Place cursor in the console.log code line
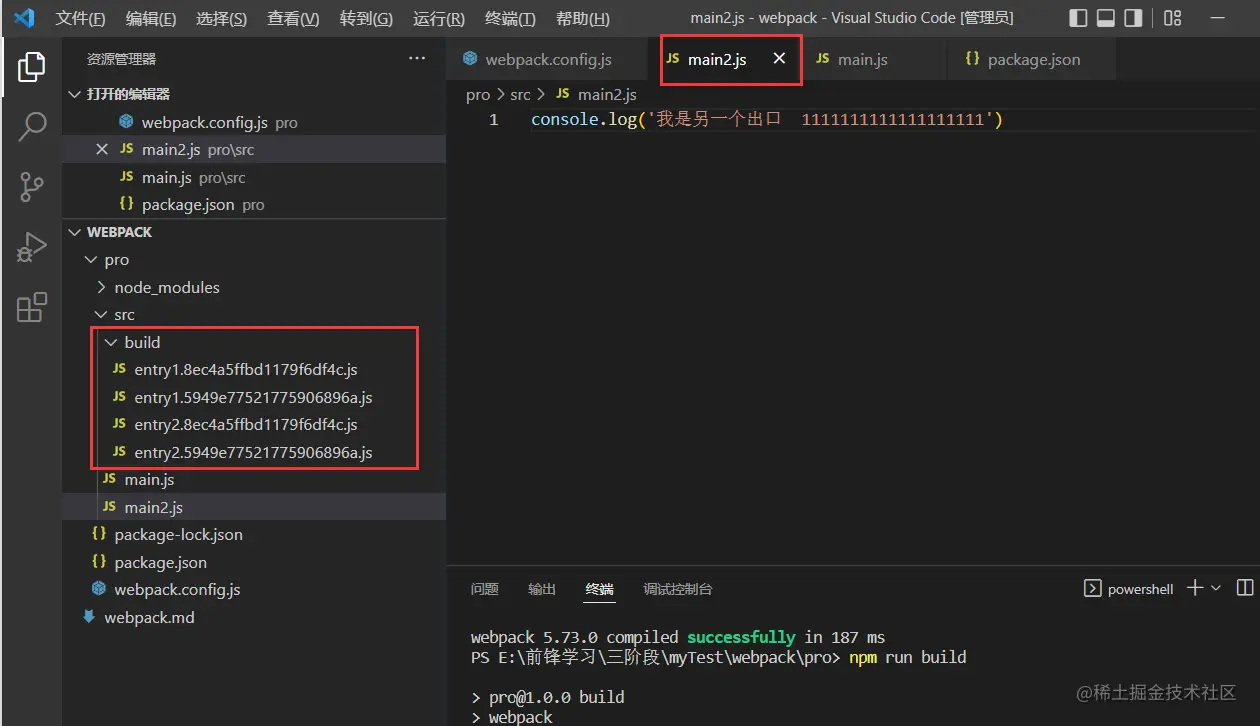Viewport: 1260px width, 726px height. 766,120
